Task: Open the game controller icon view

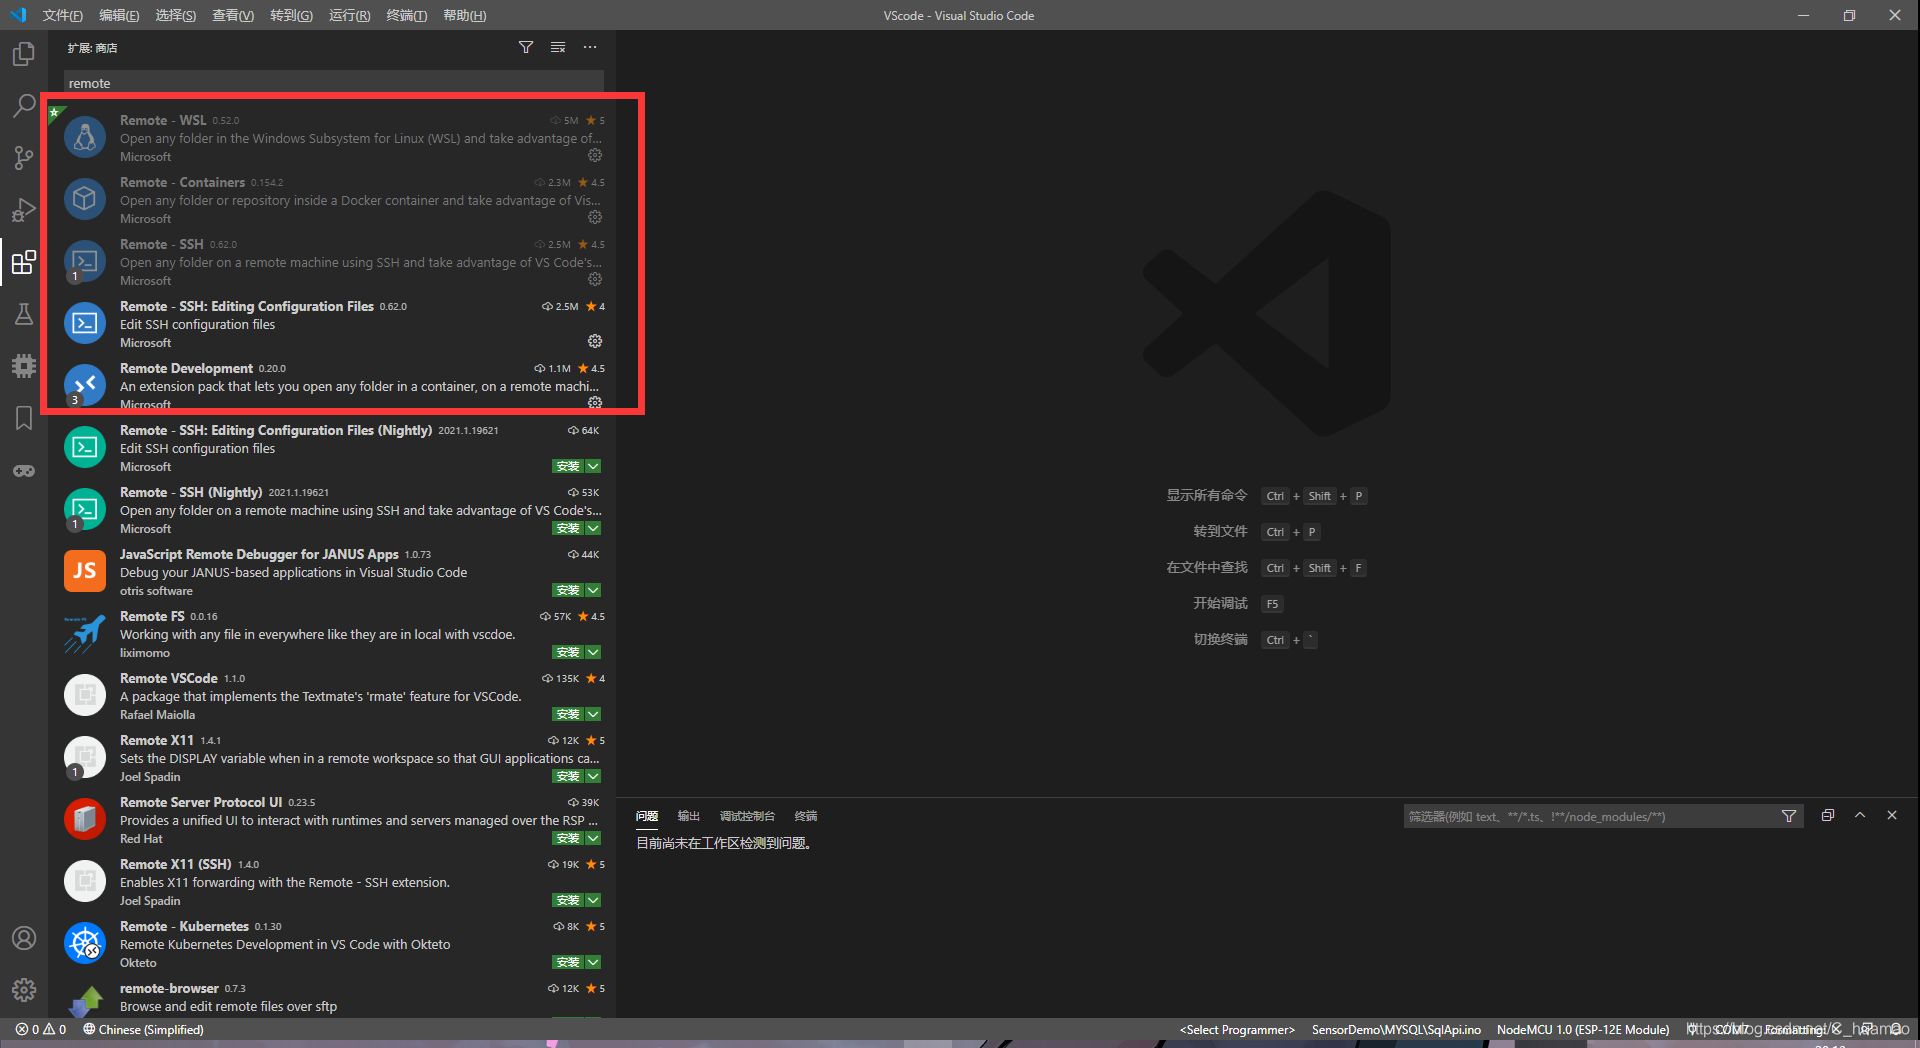Action: click(x=24, y=470)
